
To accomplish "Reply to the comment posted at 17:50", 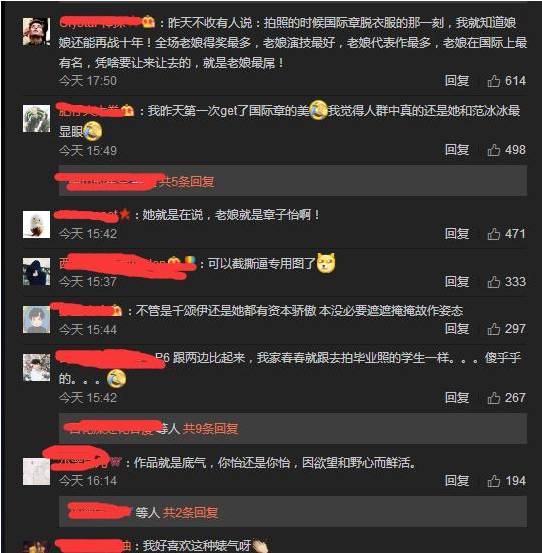I will 457,81.
